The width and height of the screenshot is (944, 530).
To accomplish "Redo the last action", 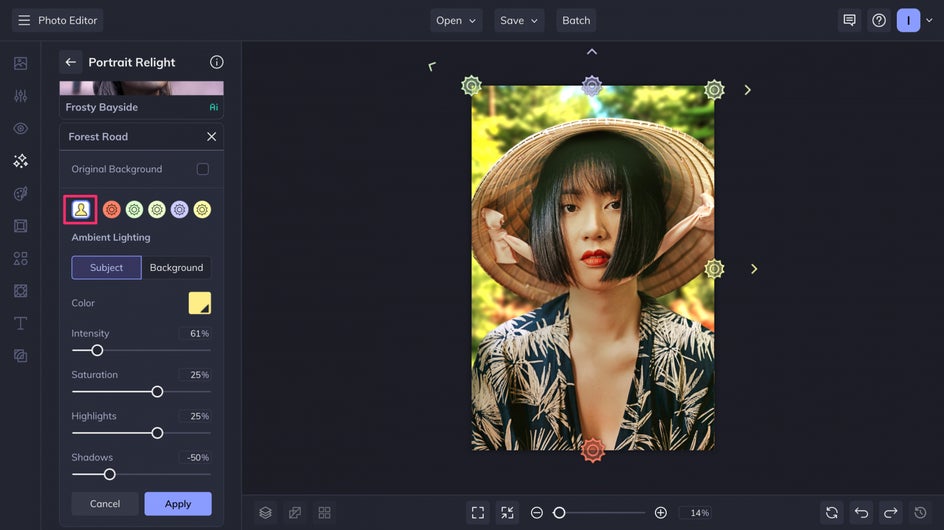I will tap(890, 513).
